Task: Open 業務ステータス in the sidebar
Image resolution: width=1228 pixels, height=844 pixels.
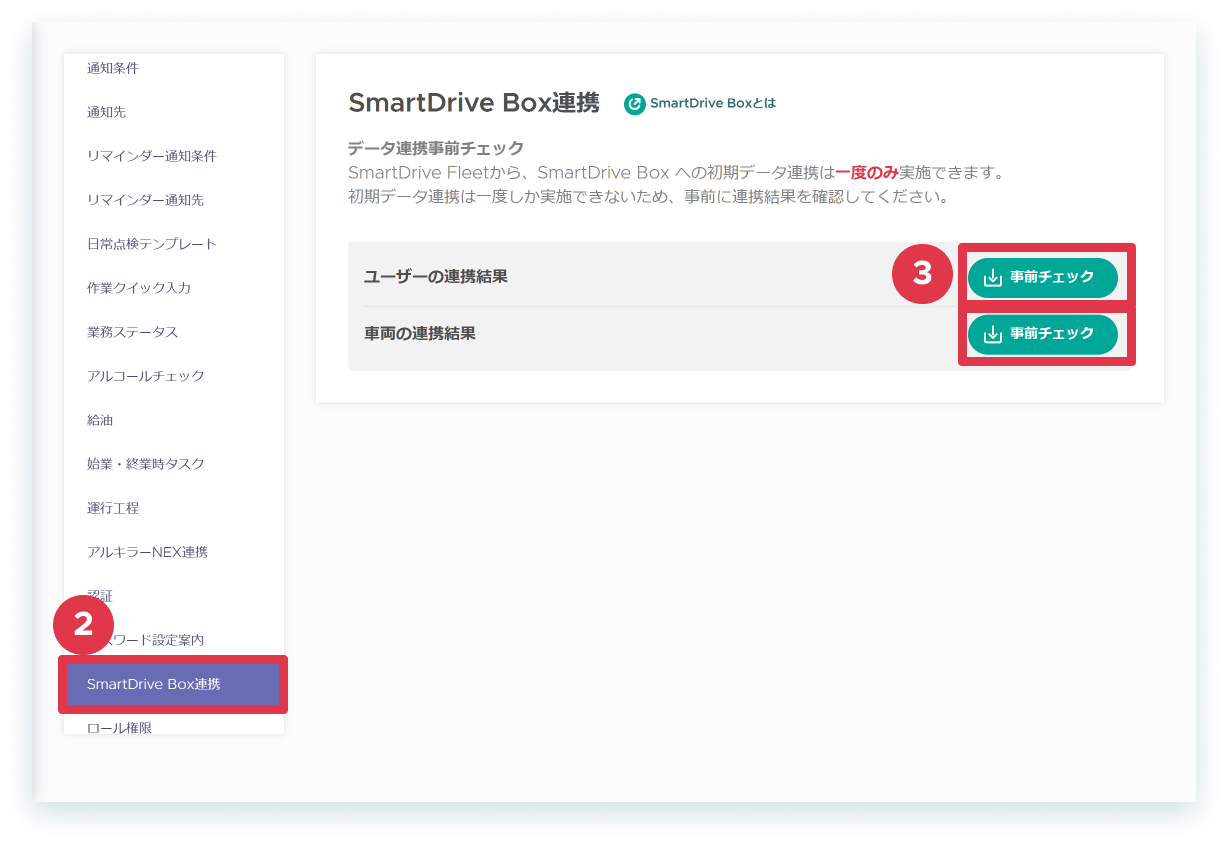Action: tap(132, 332)
